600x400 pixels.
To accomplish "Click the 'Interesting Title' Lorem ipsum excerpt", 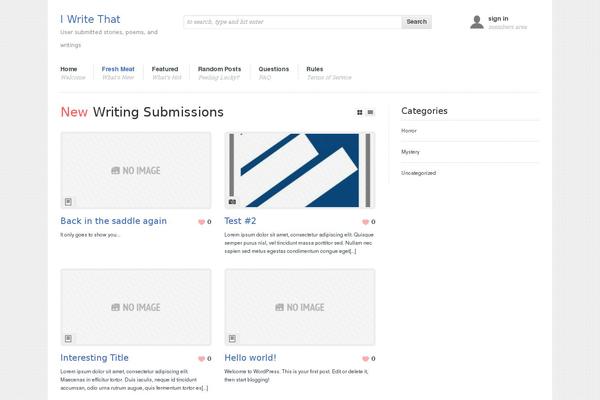I will (x=134, y=380).
